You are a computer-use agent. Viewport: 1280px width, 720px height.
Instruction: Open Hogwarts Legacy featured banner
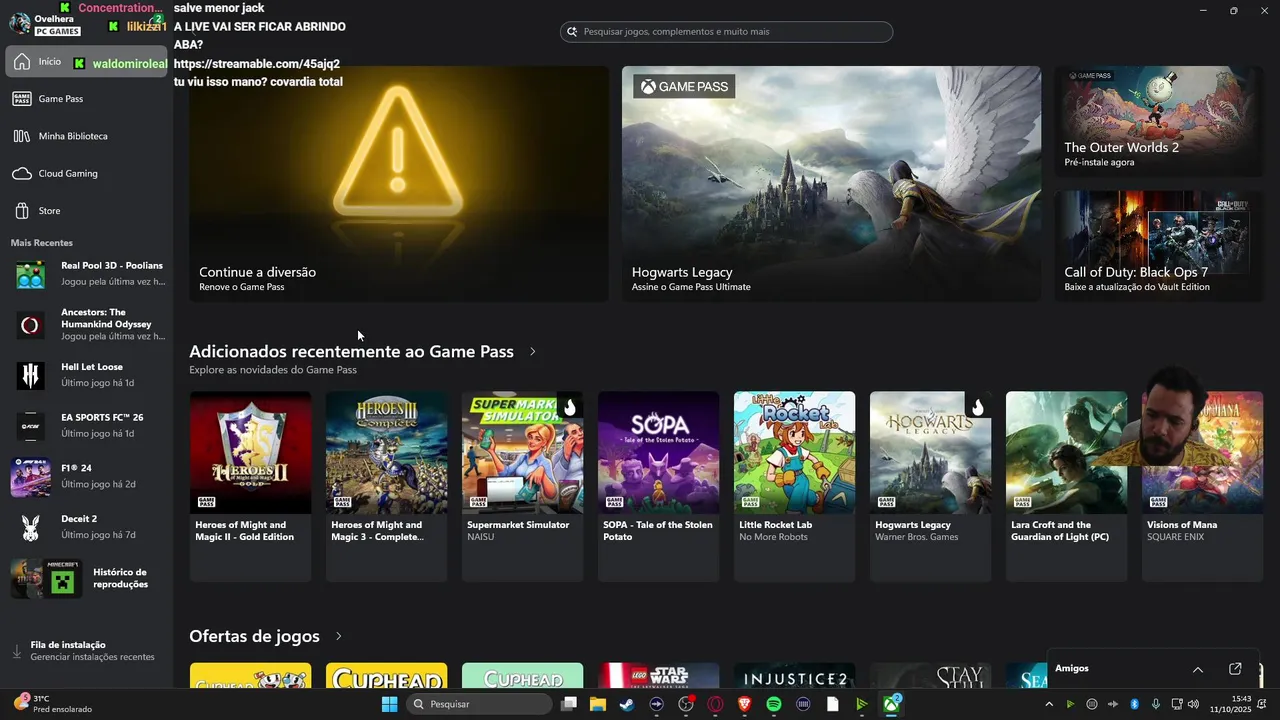[831, 184]
